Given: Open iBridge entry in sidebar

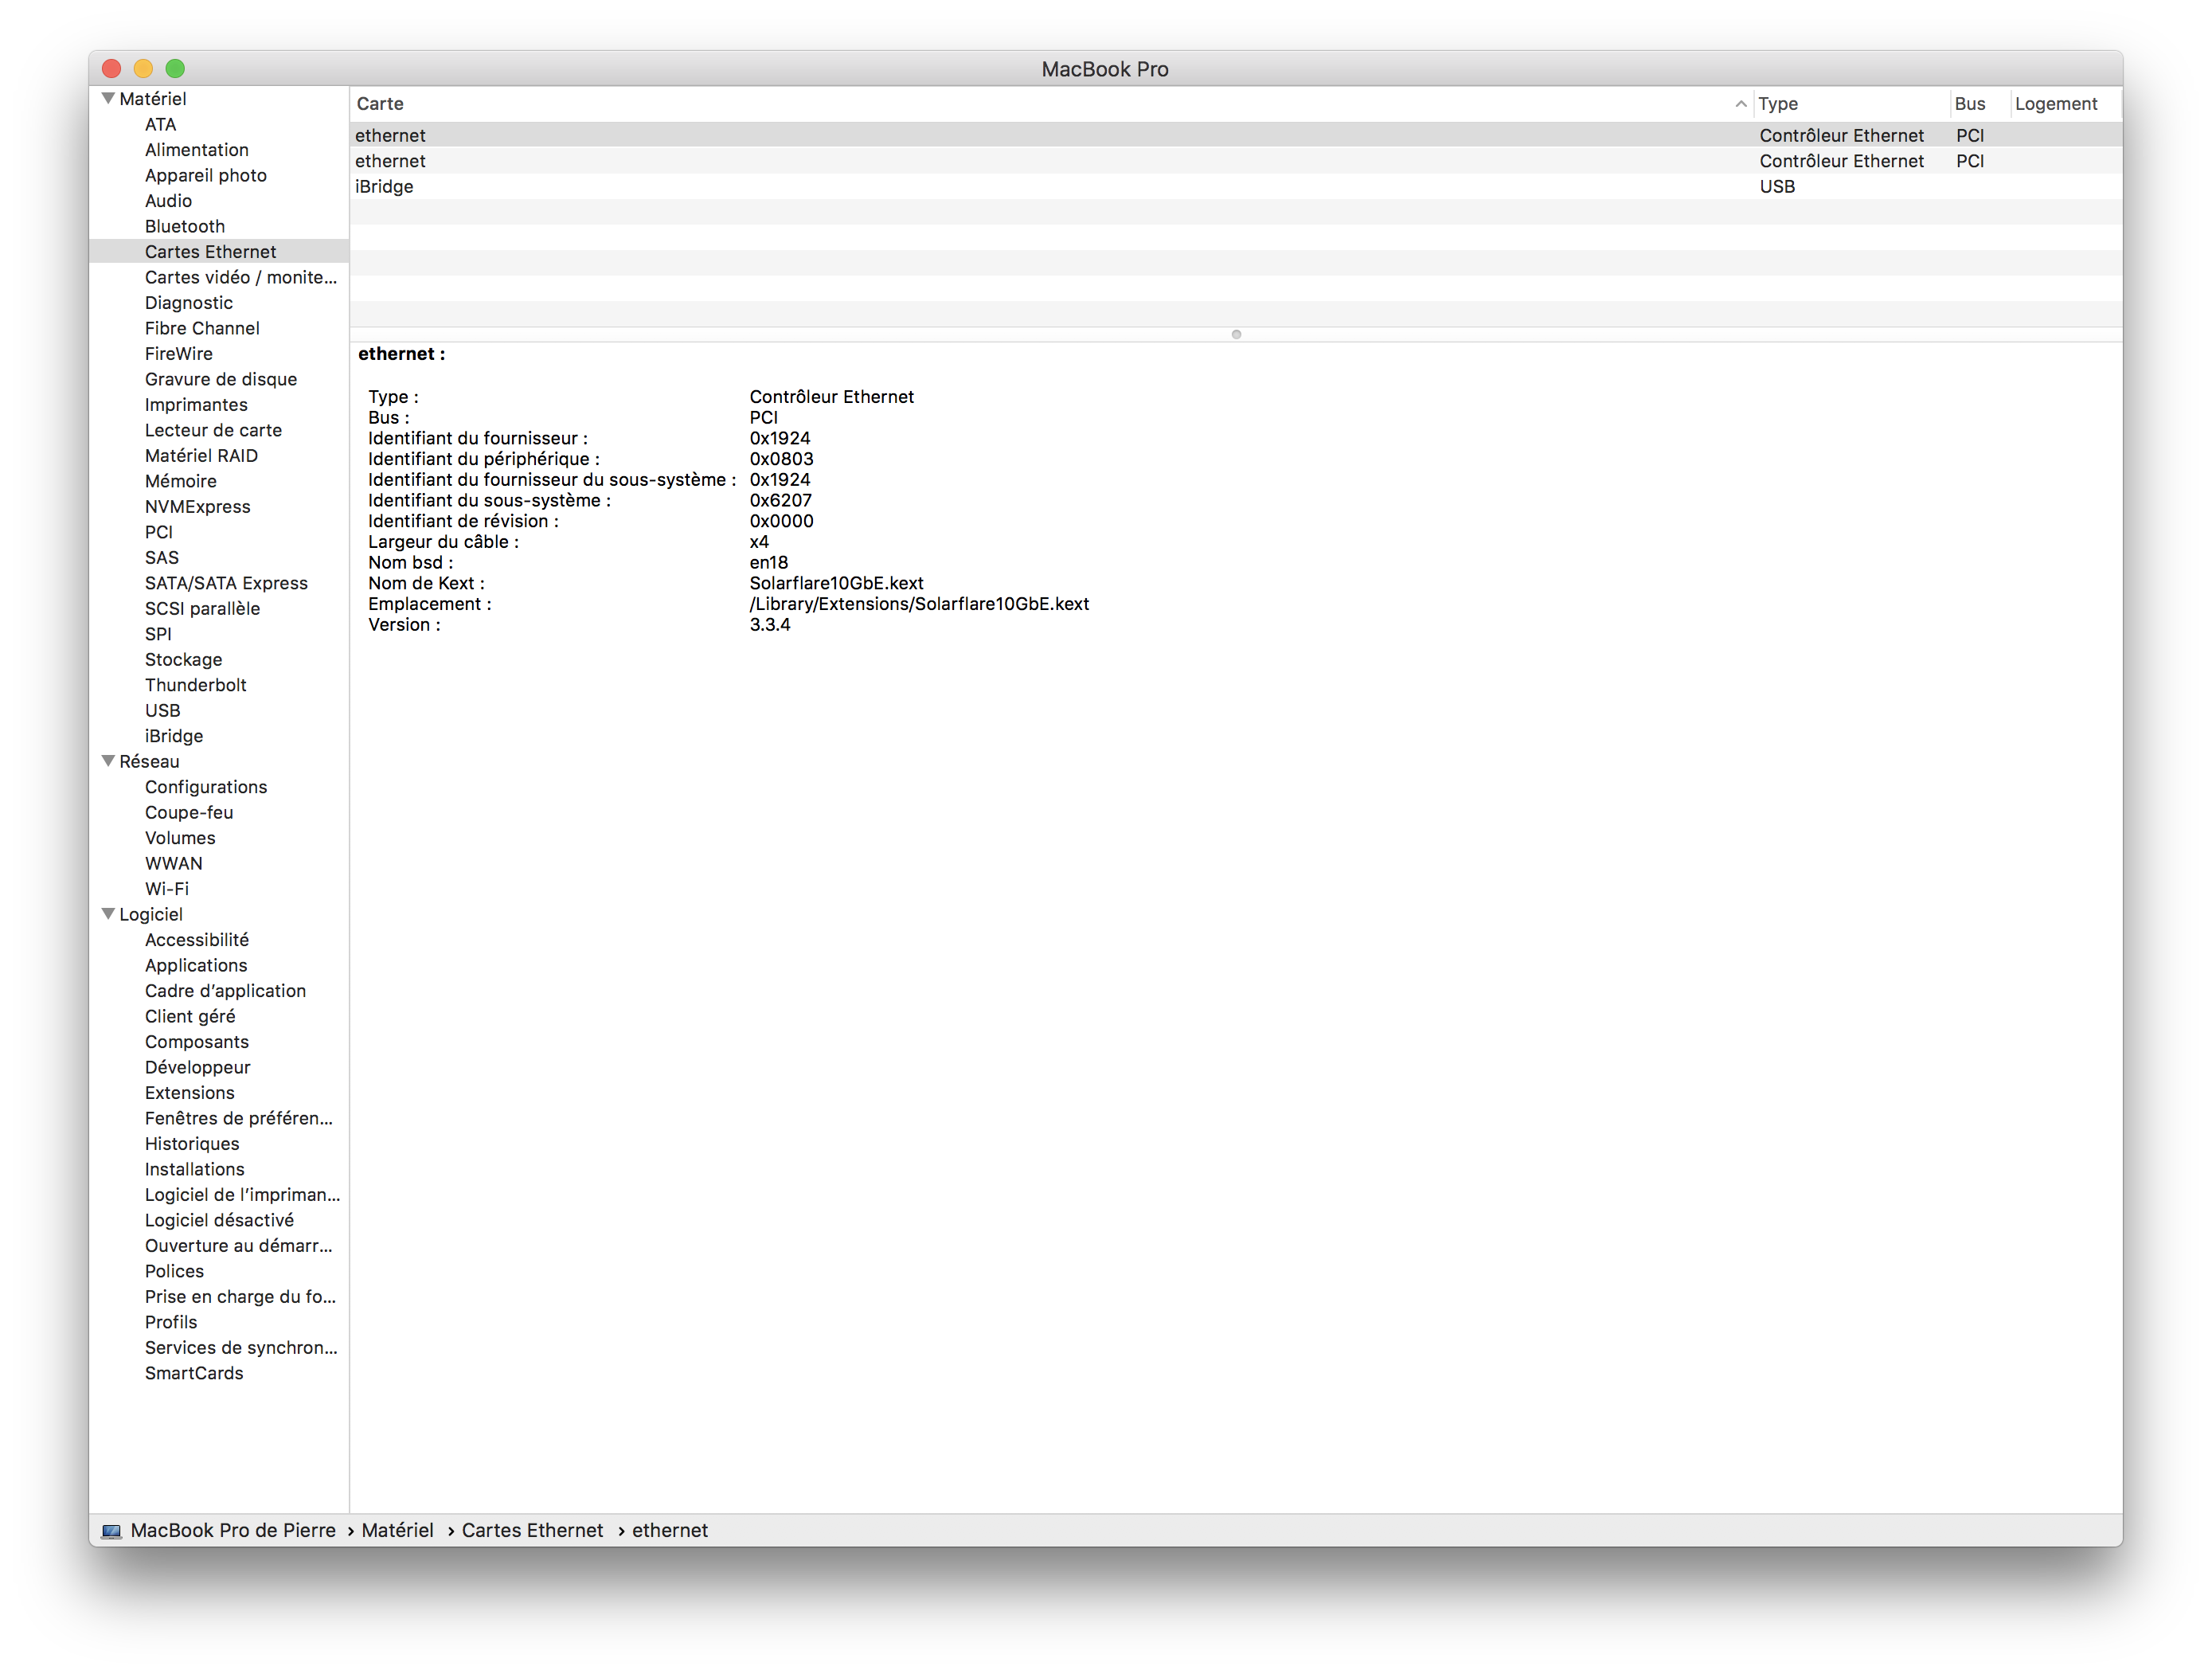Looking at the screenshot, I should [173, 736].
